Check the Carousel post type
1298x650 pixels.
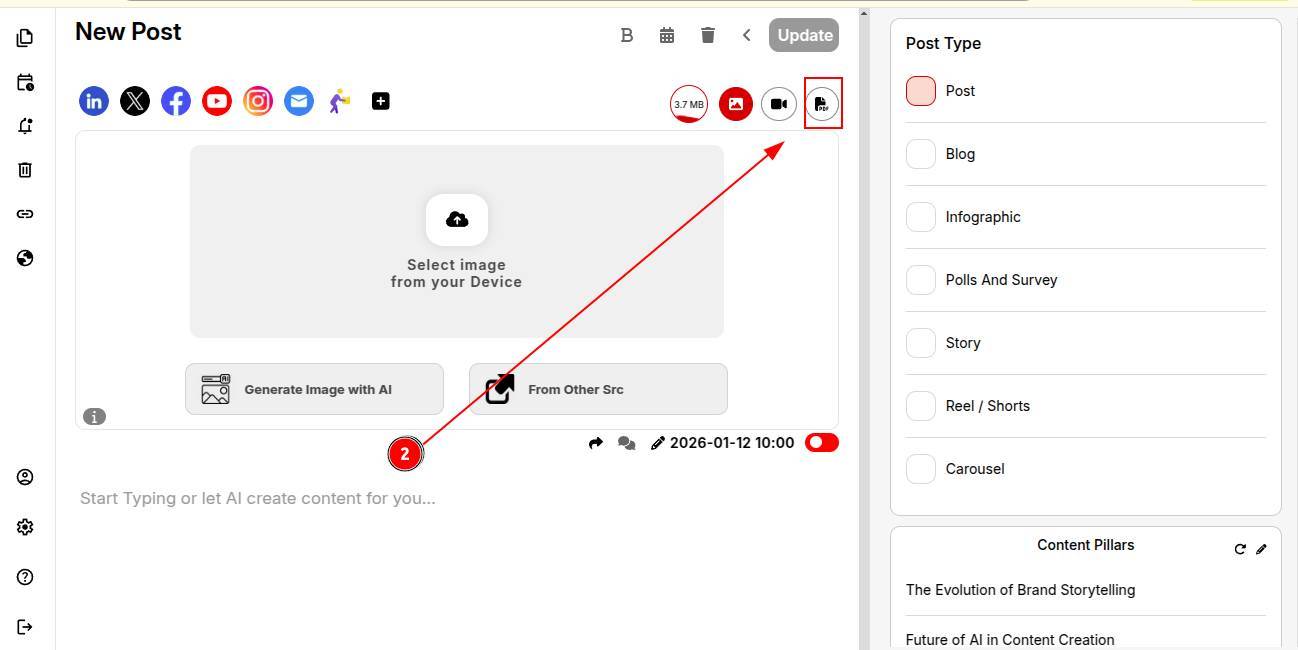point(921,469)
